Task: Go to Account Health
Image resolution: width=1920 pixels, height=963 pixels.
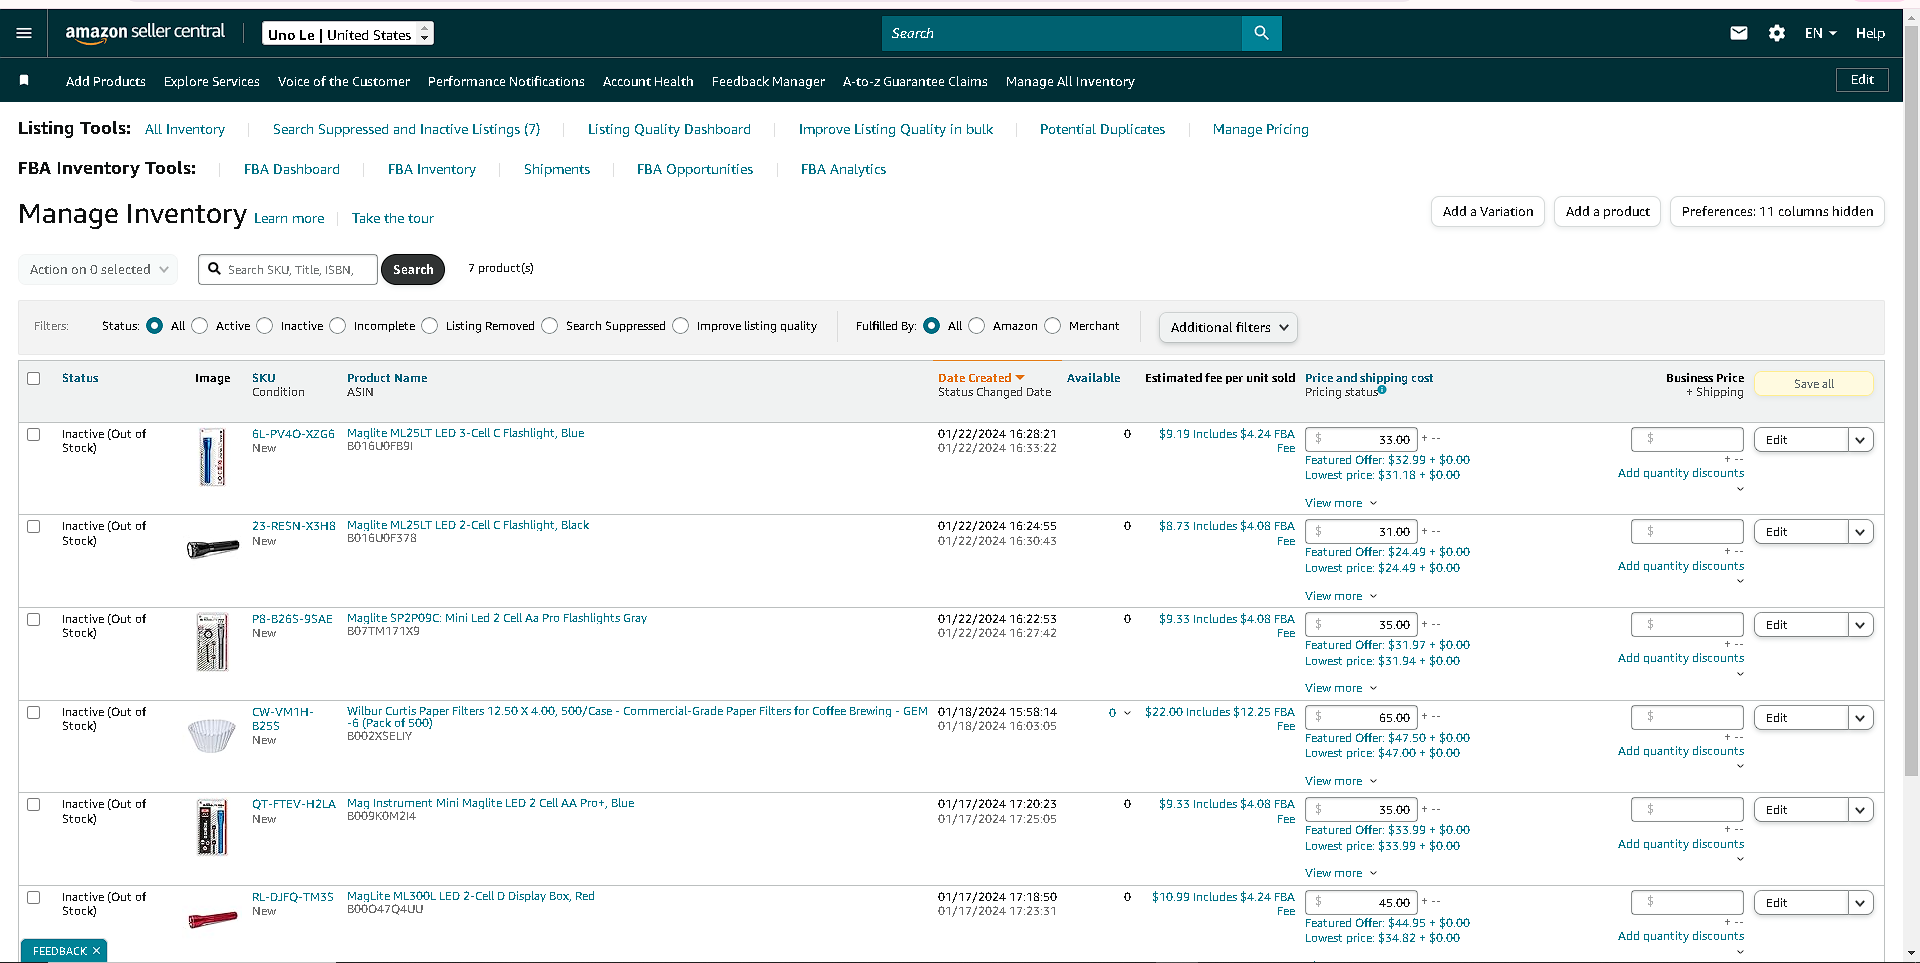Action: (648, 81)
